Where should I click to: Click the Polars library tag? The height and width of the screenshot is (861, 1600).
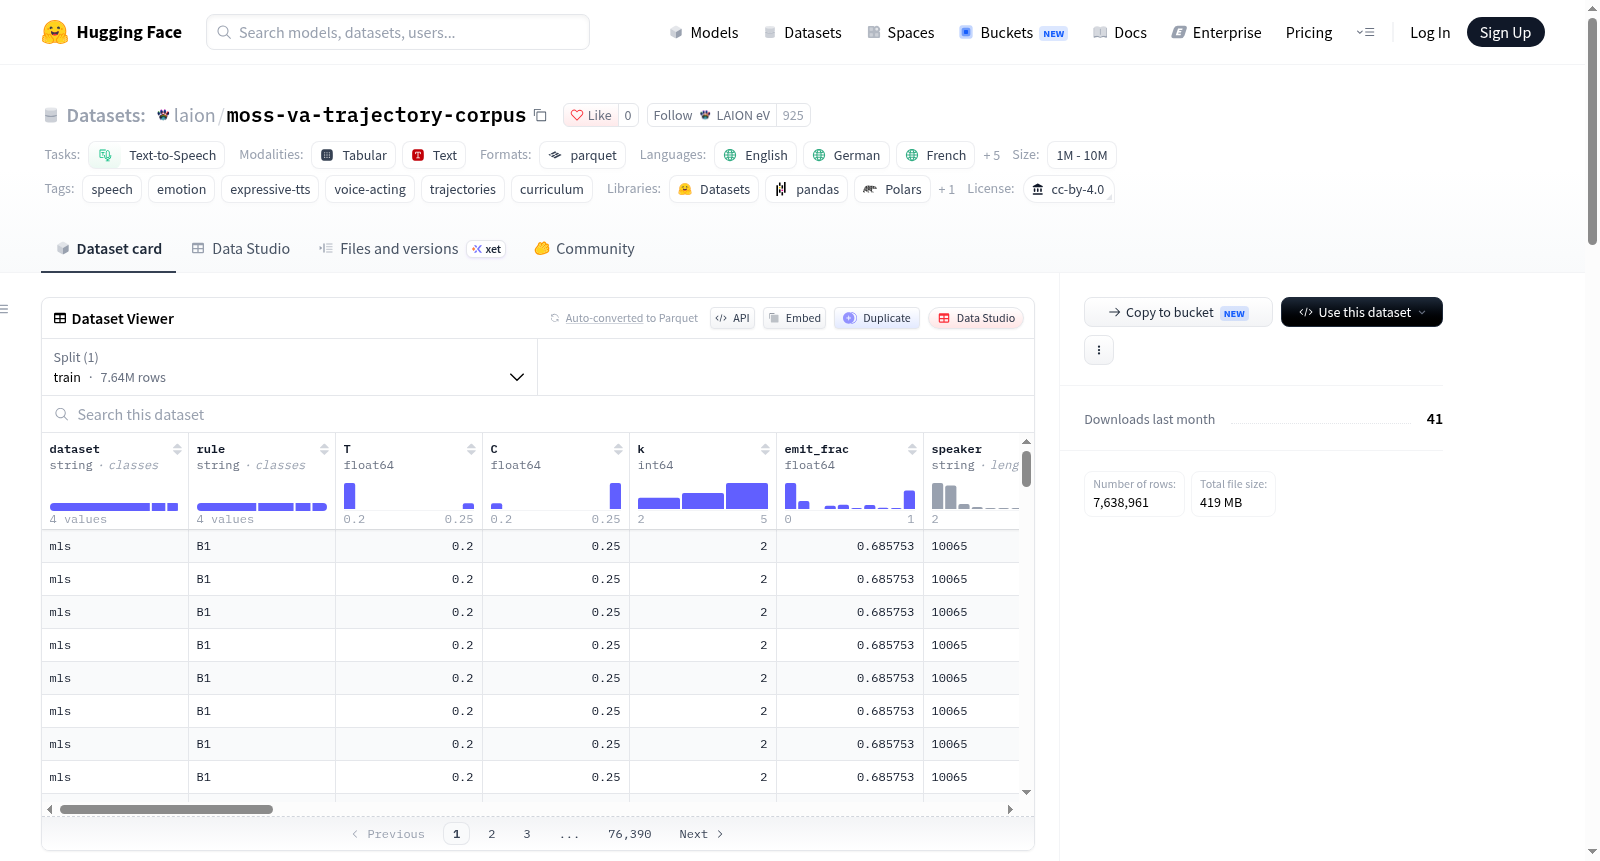click(x=893, y=189)
